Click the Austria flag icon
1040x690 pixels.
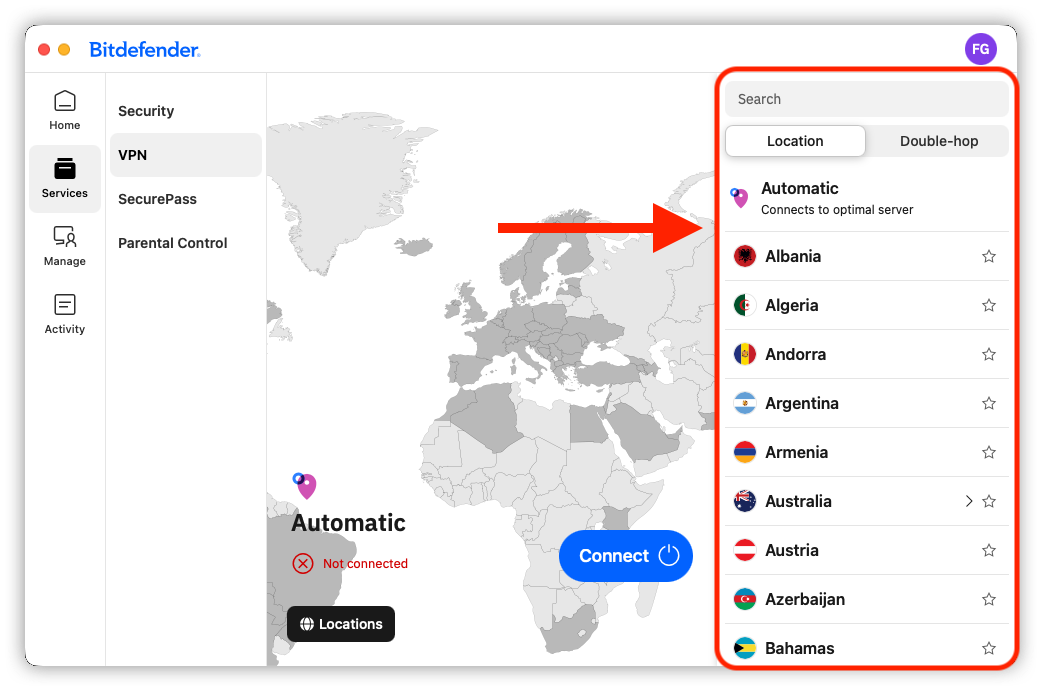pos(745,550)
